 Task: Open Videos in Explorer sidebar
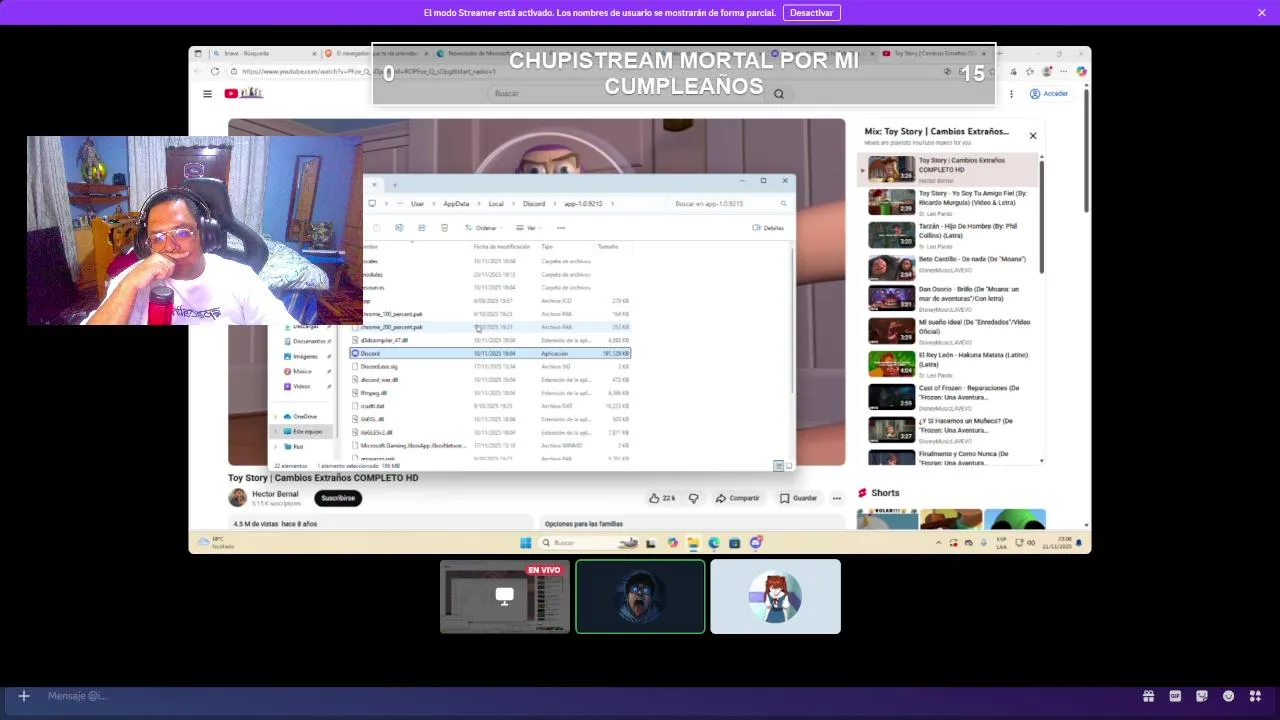point(301,386)
